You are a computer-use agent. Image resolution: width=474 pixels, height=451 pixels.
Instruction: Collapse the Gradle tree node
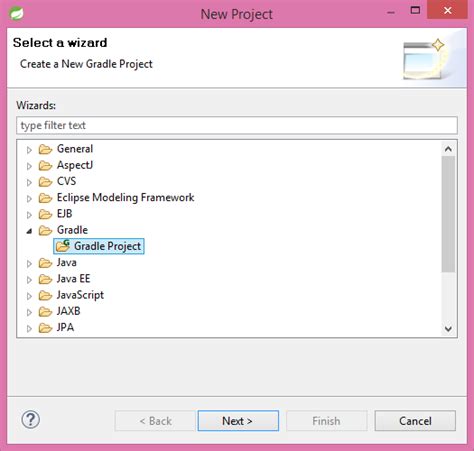click(x=29, y=231)
